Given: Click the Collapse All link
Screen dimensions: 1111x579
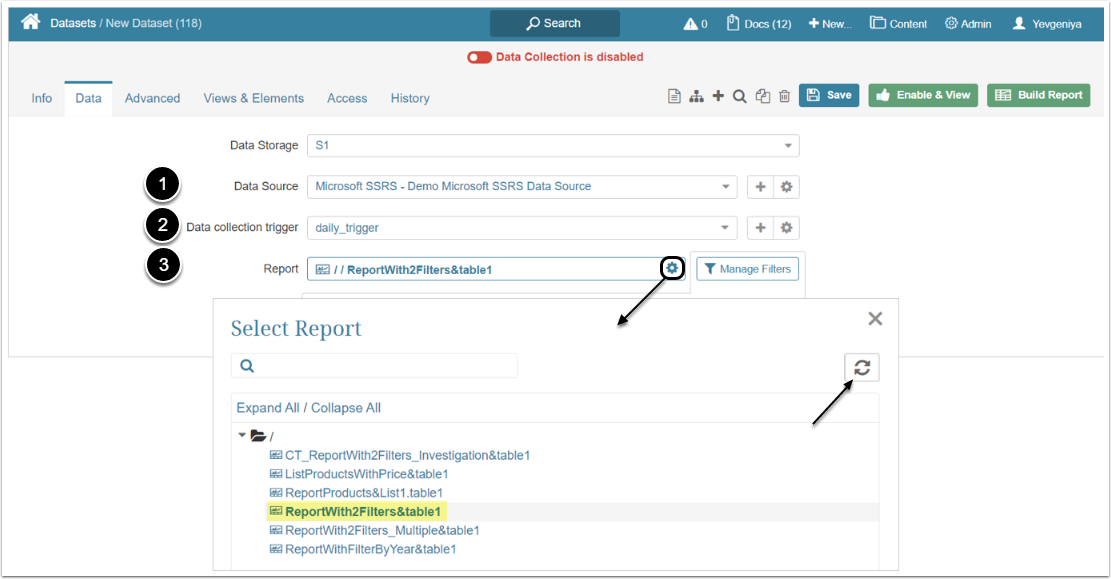Looking at the screenshot, I should 346,408.
